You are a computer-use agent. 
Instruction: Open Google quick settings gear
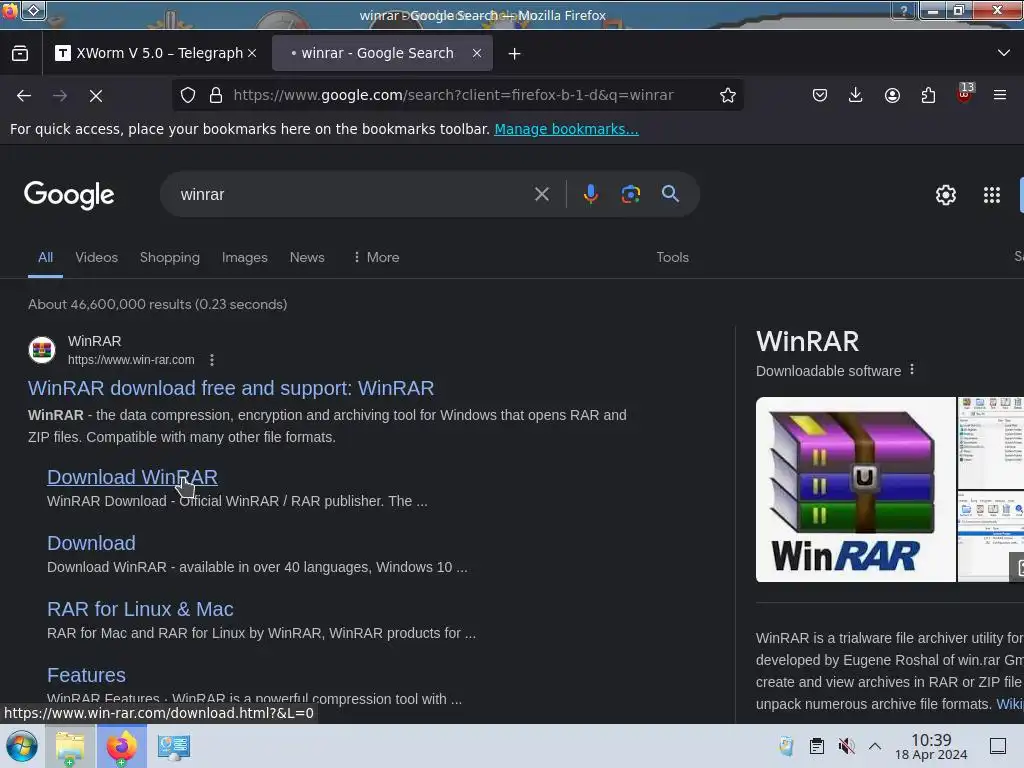tap(946, 195)
